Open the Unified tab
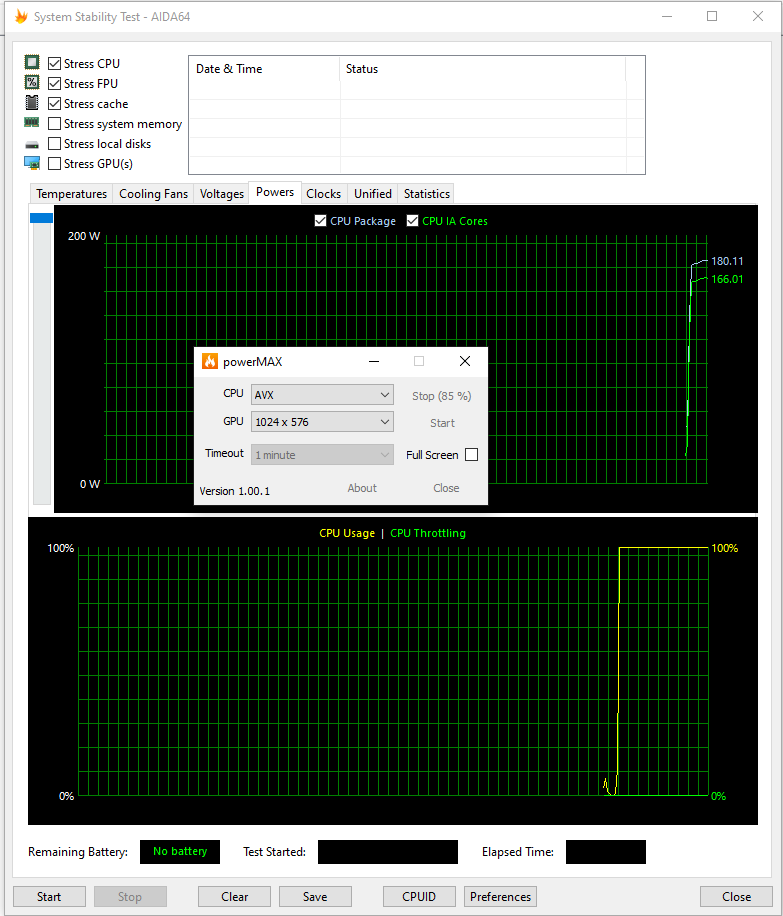783x916 pixels. (x=373, y=193)
